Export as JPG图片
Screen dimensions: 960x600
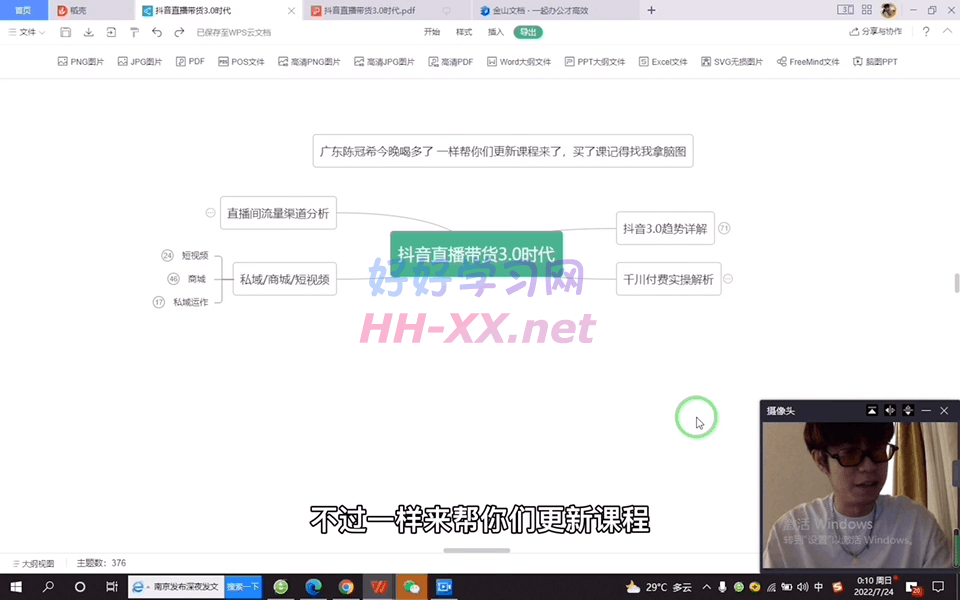pos(140,62)
